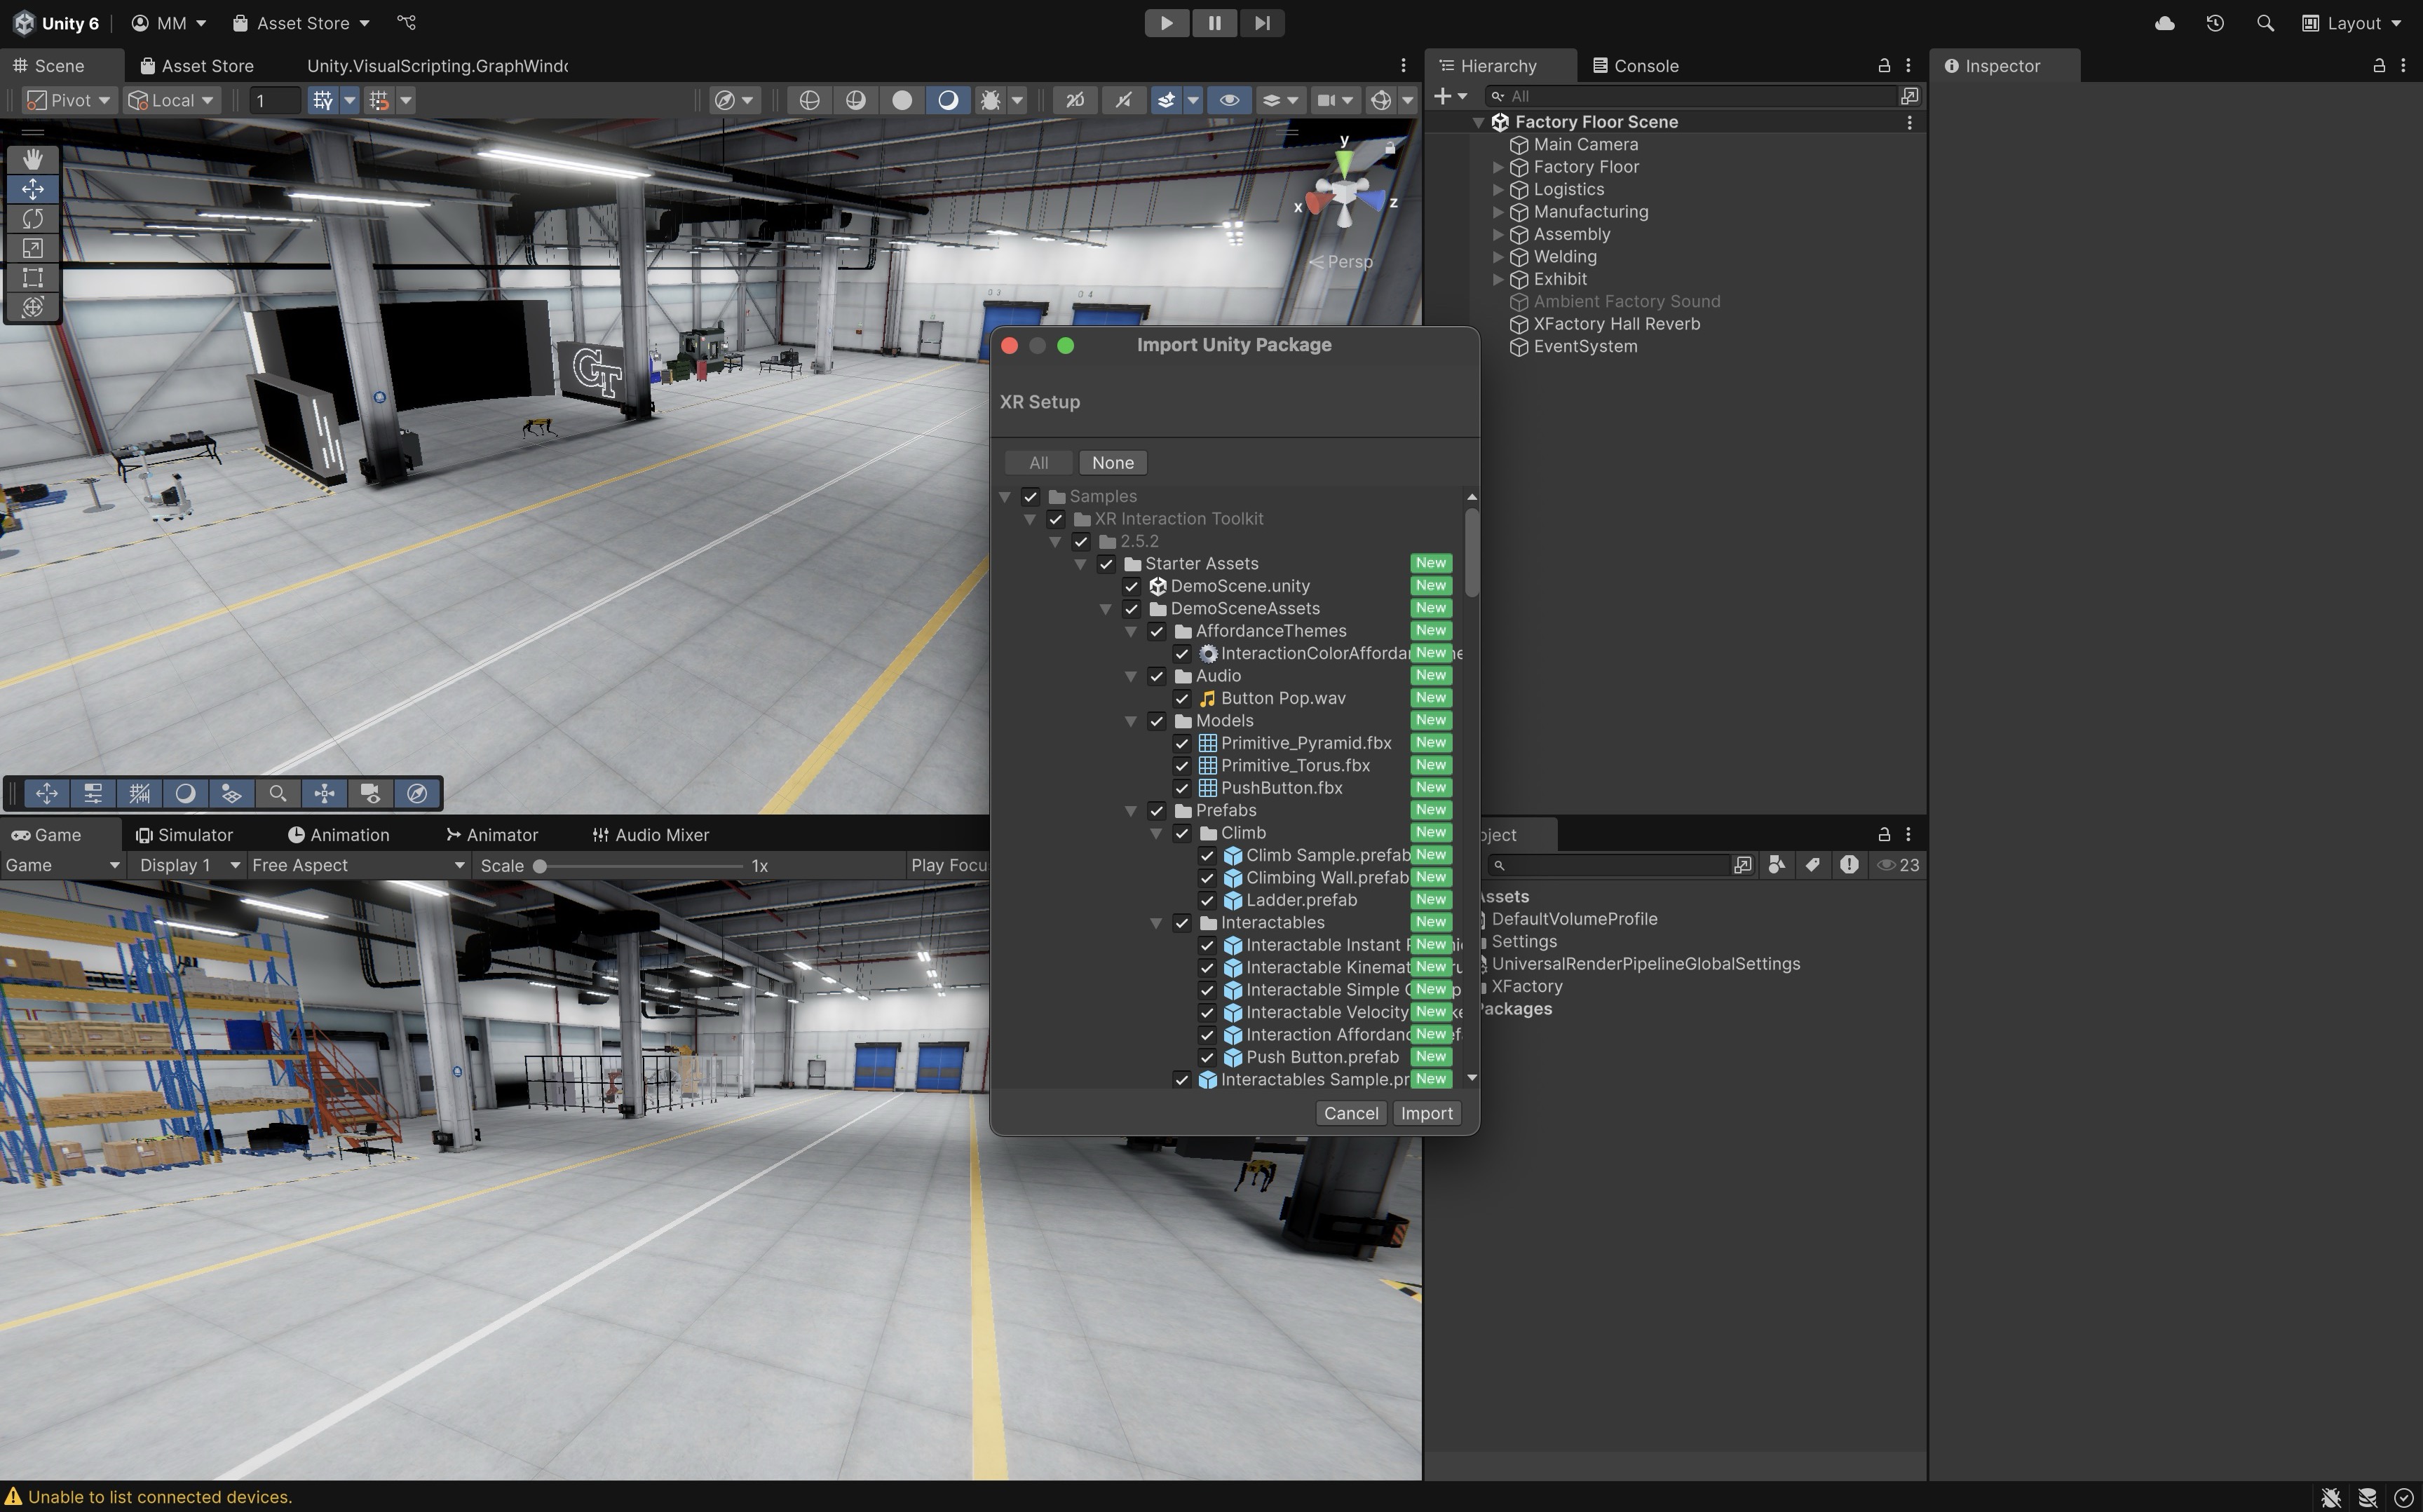Click the Hierarchy search field
Image resolution: width=2423 pixels, height=1512 pixels.
1692,96
